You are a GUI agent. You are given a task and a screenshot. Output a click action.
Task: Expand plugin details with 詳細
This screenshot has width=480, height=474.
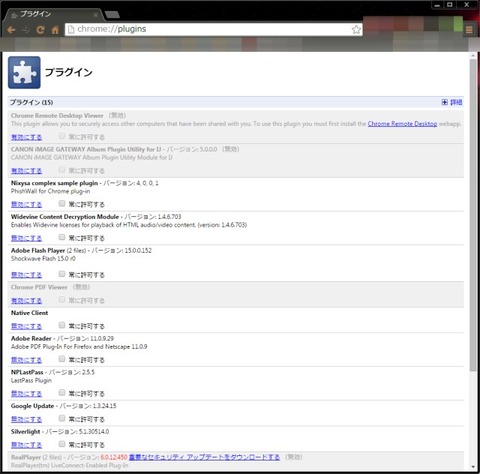click(x=452, y=102)
